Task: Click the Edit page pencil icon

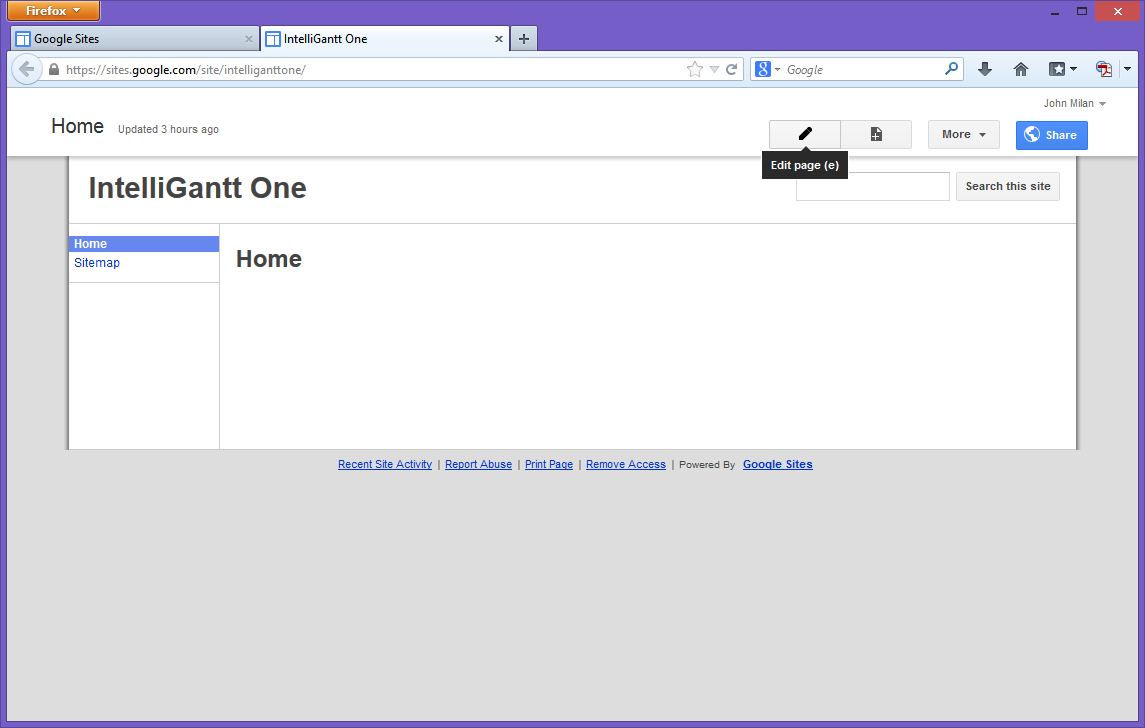Action: (803, 133)
